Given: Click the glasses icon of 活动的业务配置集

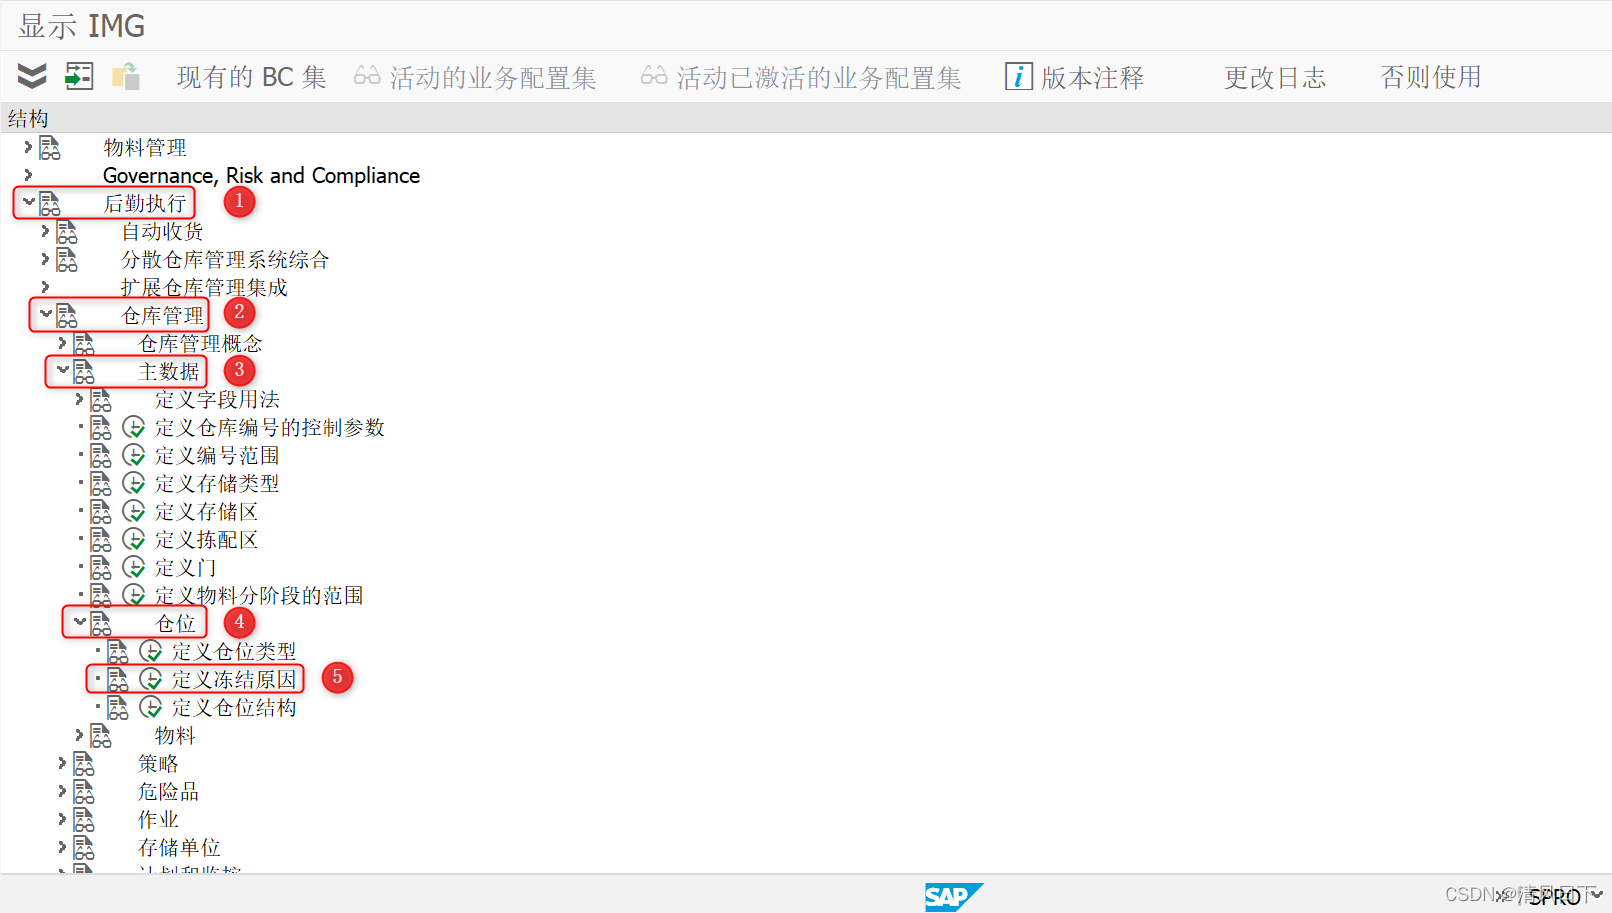Looking at the screenshot, I should (x=367, y=76).
